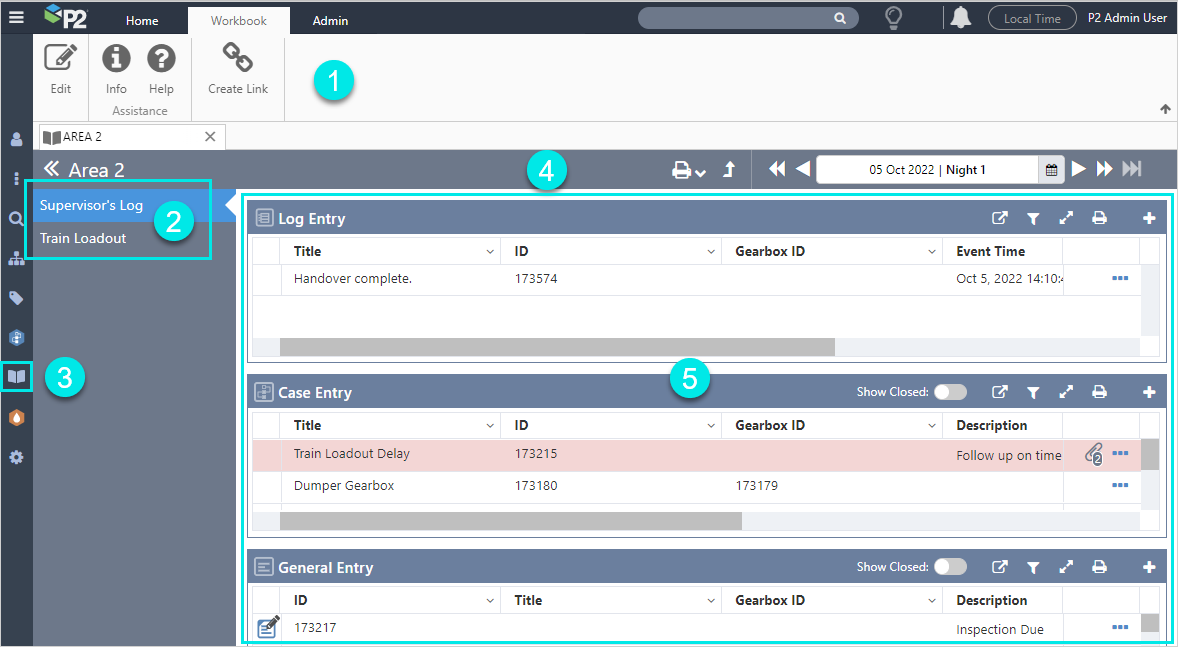Image resolution: width=1178 pixels, height=647 pixels.
Task: Collapse the Area 2 navigation panel
Action: (x=52, y=170)
